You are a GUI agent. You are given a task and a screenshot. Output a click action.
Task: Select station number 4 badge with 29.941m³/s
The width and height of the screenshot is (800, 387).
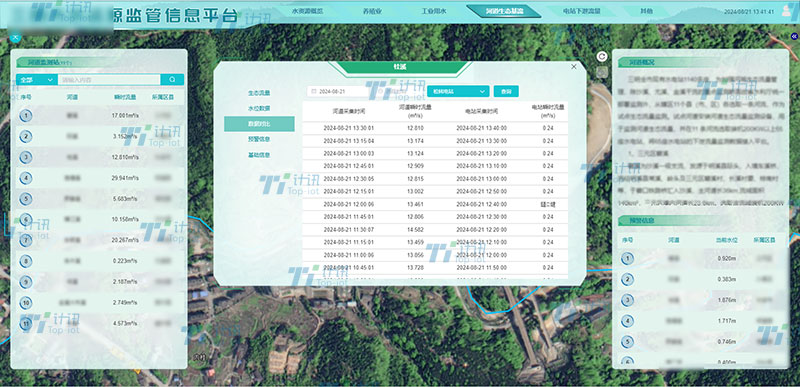(x=26, y=178)
